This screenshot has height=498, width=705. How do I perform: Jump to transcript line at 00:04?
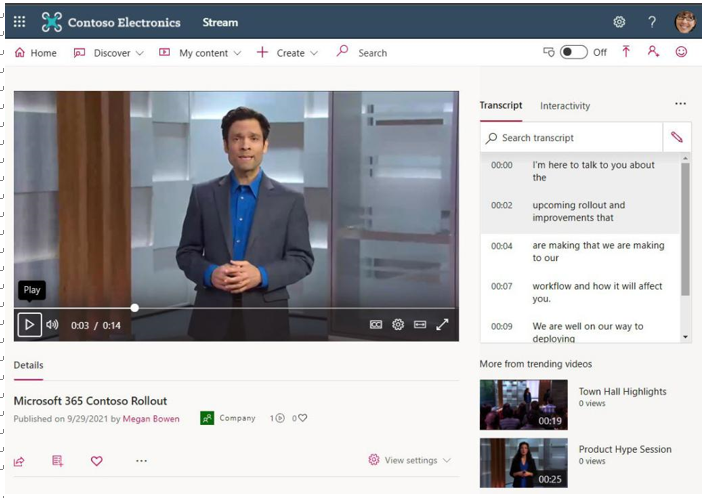pyautogui.click(x=580, y=252)
